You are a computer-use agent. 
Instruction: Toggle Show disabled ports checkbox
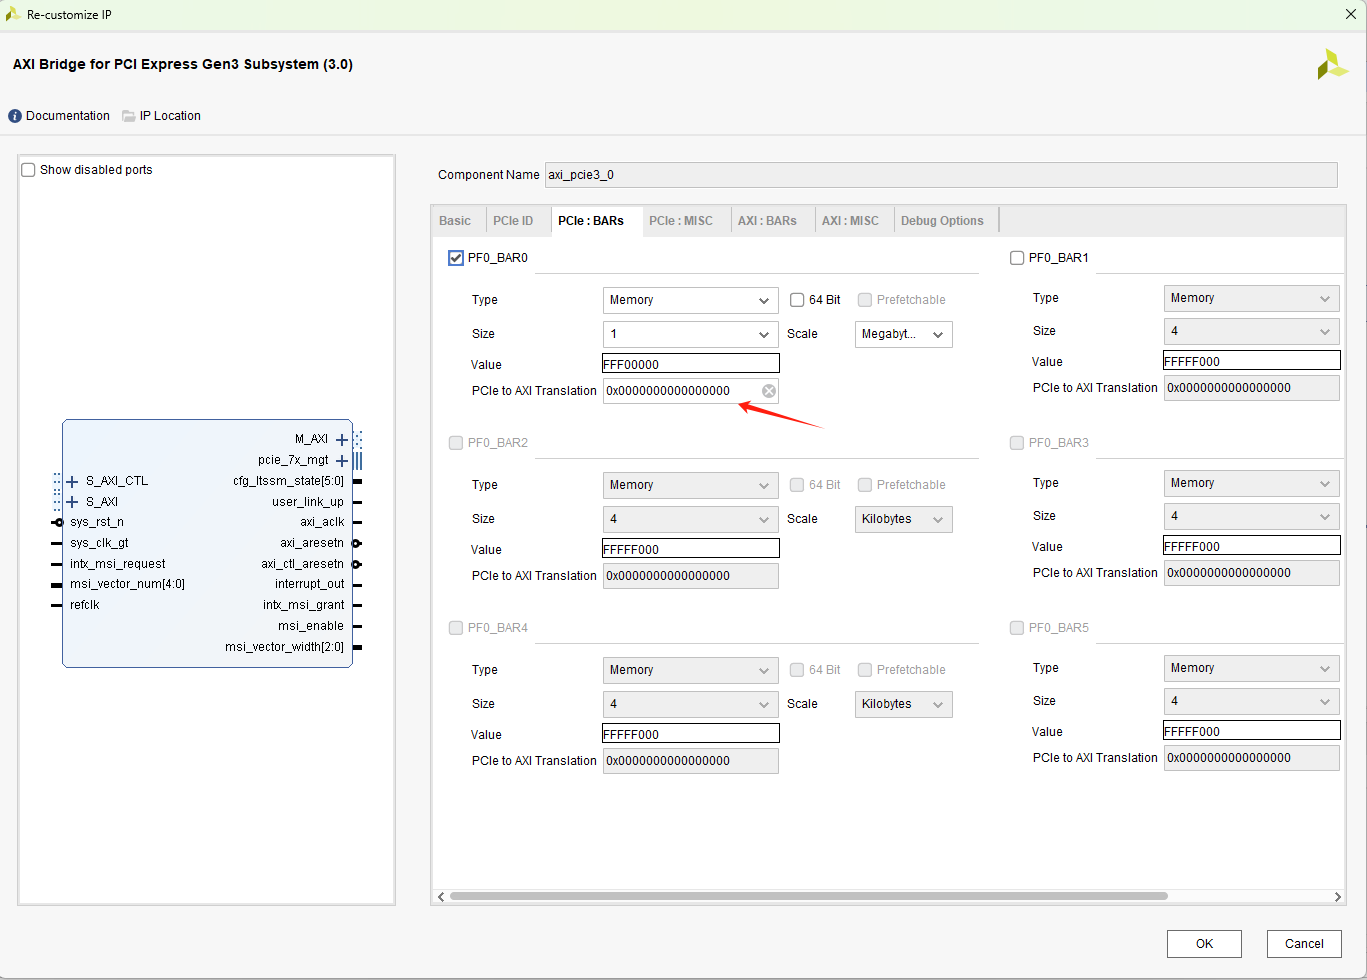[28, 170]
